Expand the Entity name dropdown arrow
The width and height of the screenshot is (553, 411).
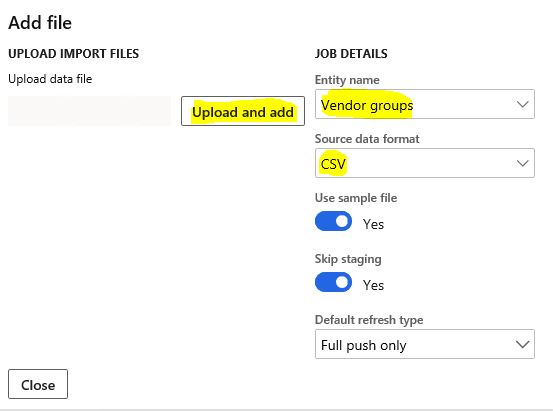[x=522, y=104]
